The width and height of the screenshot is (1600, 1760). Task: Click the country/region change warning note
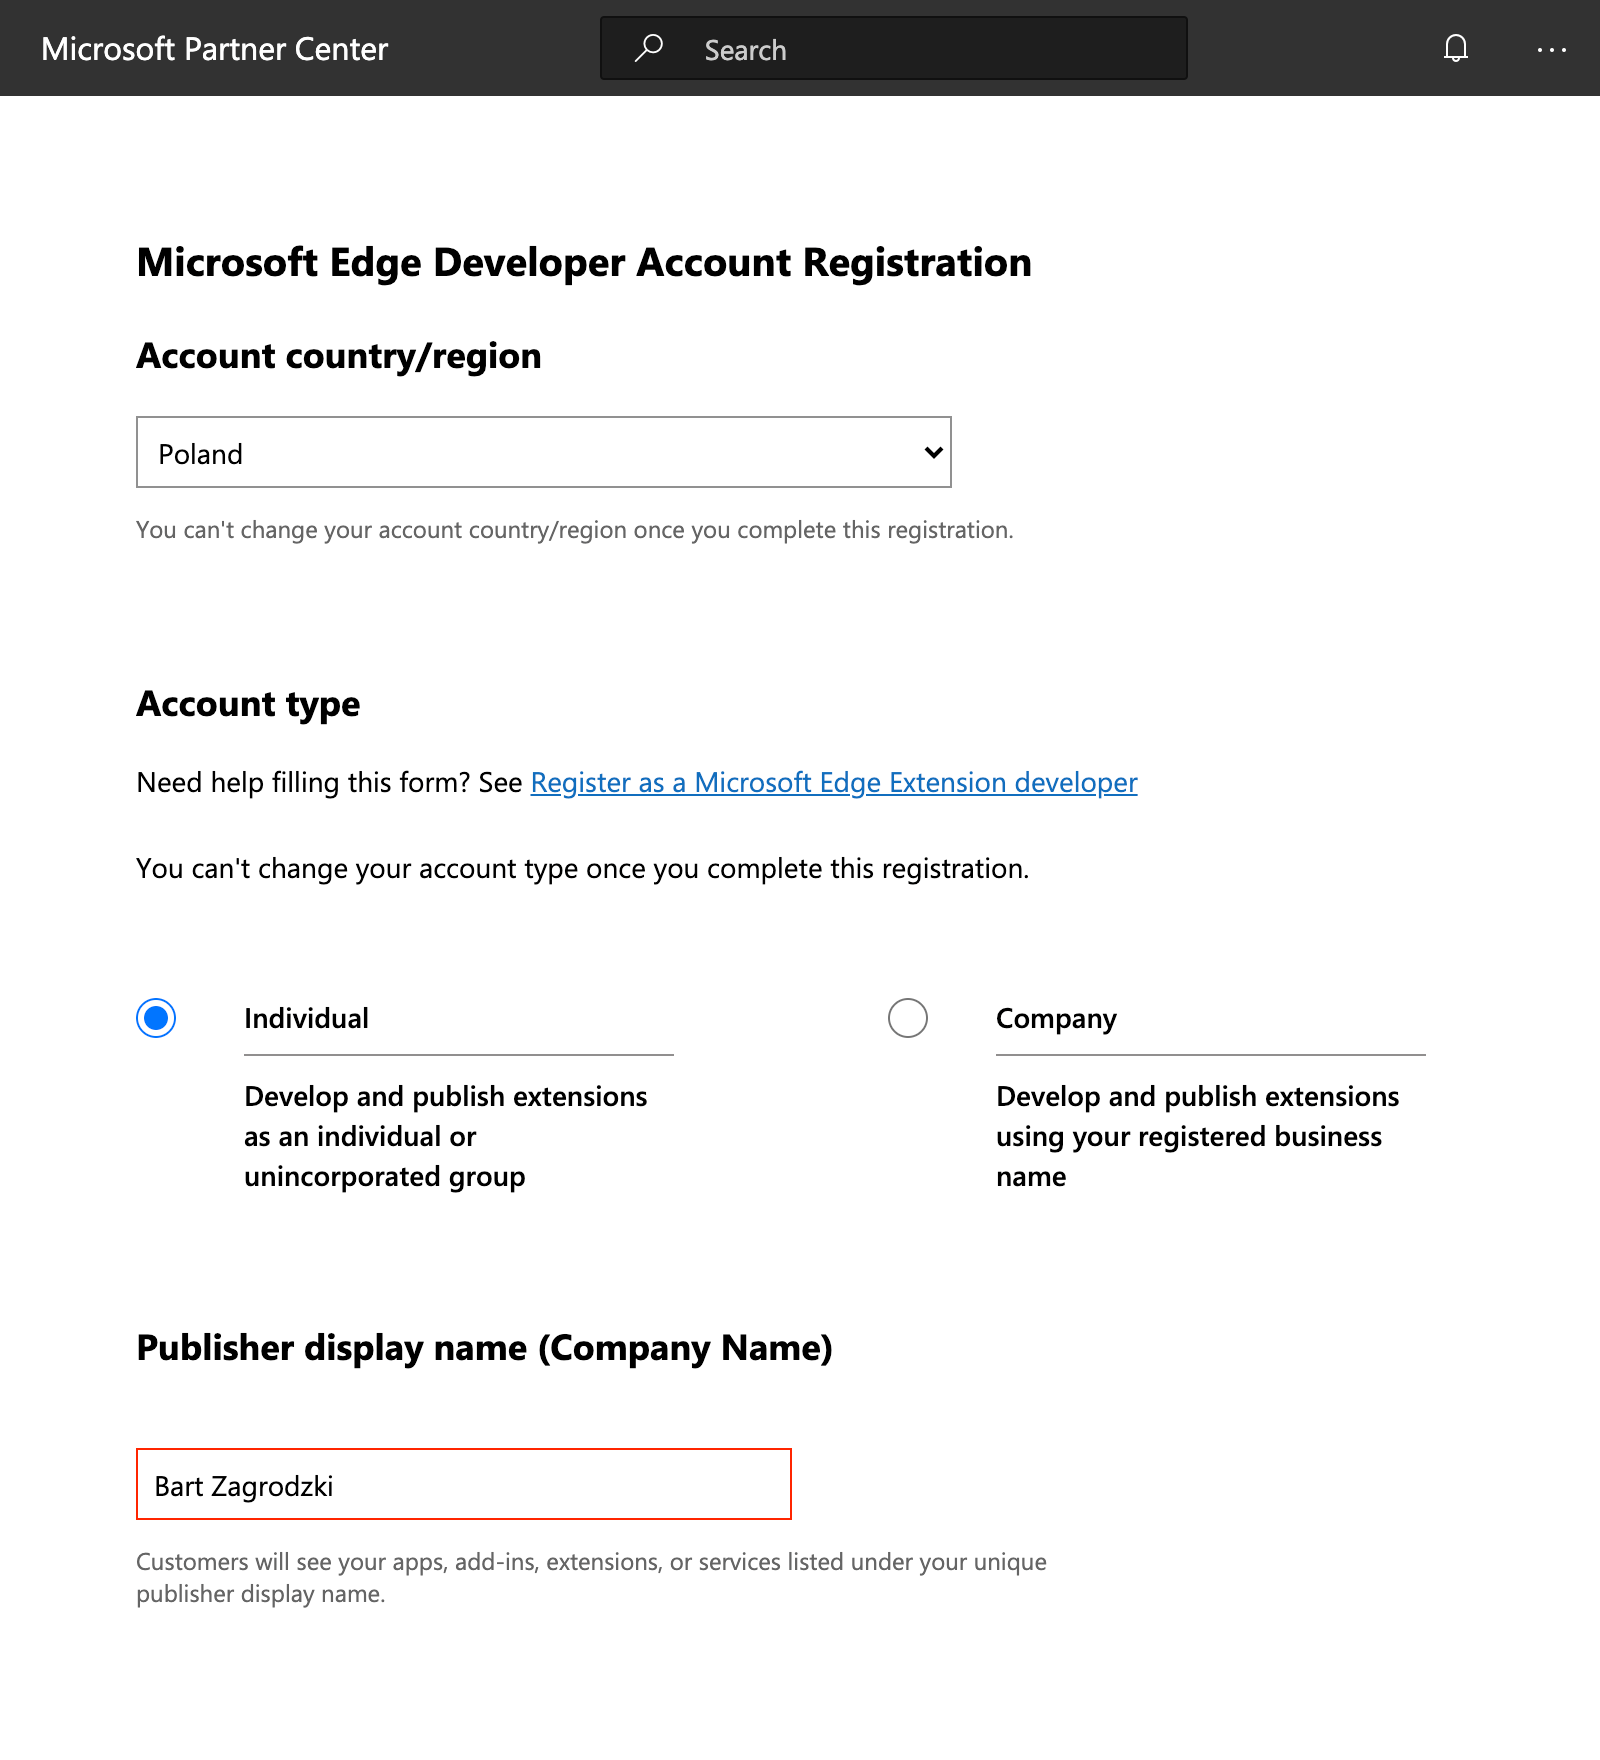coord(574,530)
